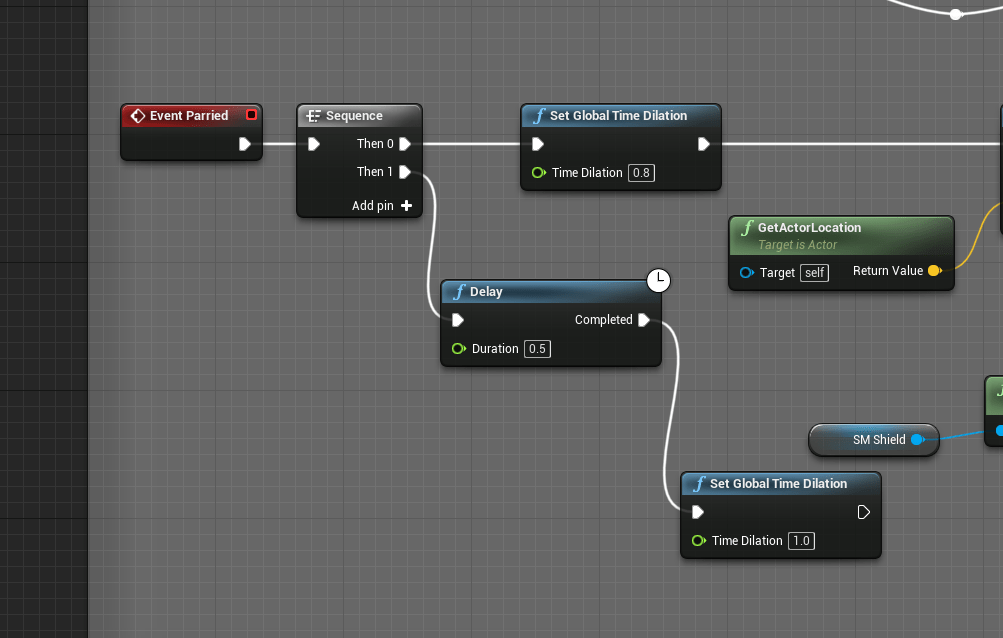Screen dimensions: 1003x638
Task: Edit the Delay Duration value 0.5
Action: [537, 349]
